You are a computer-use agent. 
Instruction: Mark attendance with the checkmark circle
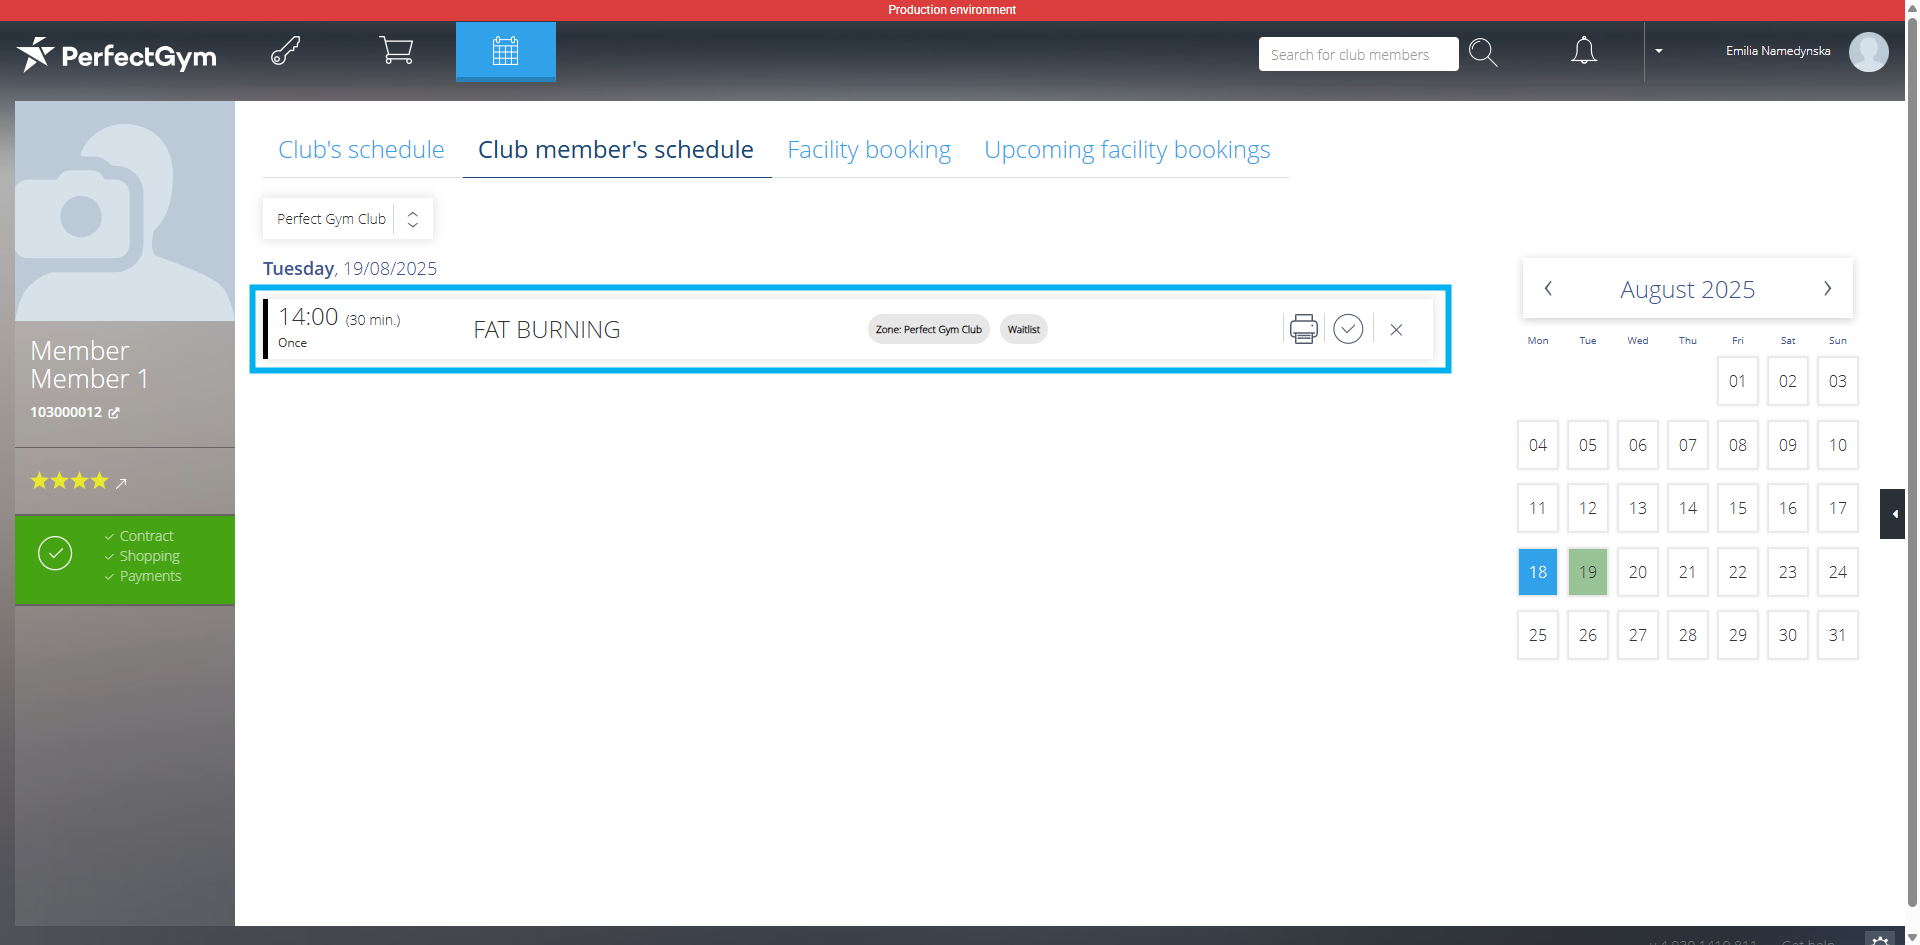[x=1348, y=329]
